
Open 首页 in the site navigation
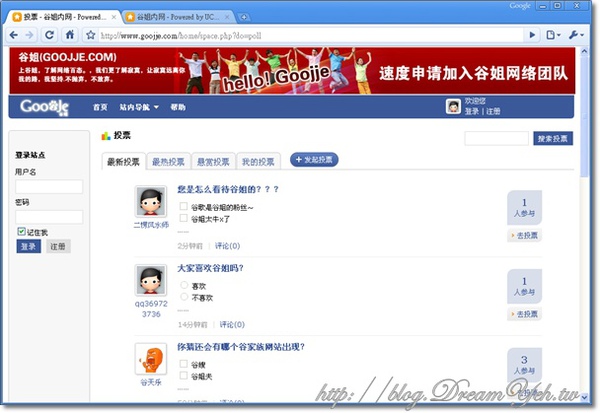[100, 107]
